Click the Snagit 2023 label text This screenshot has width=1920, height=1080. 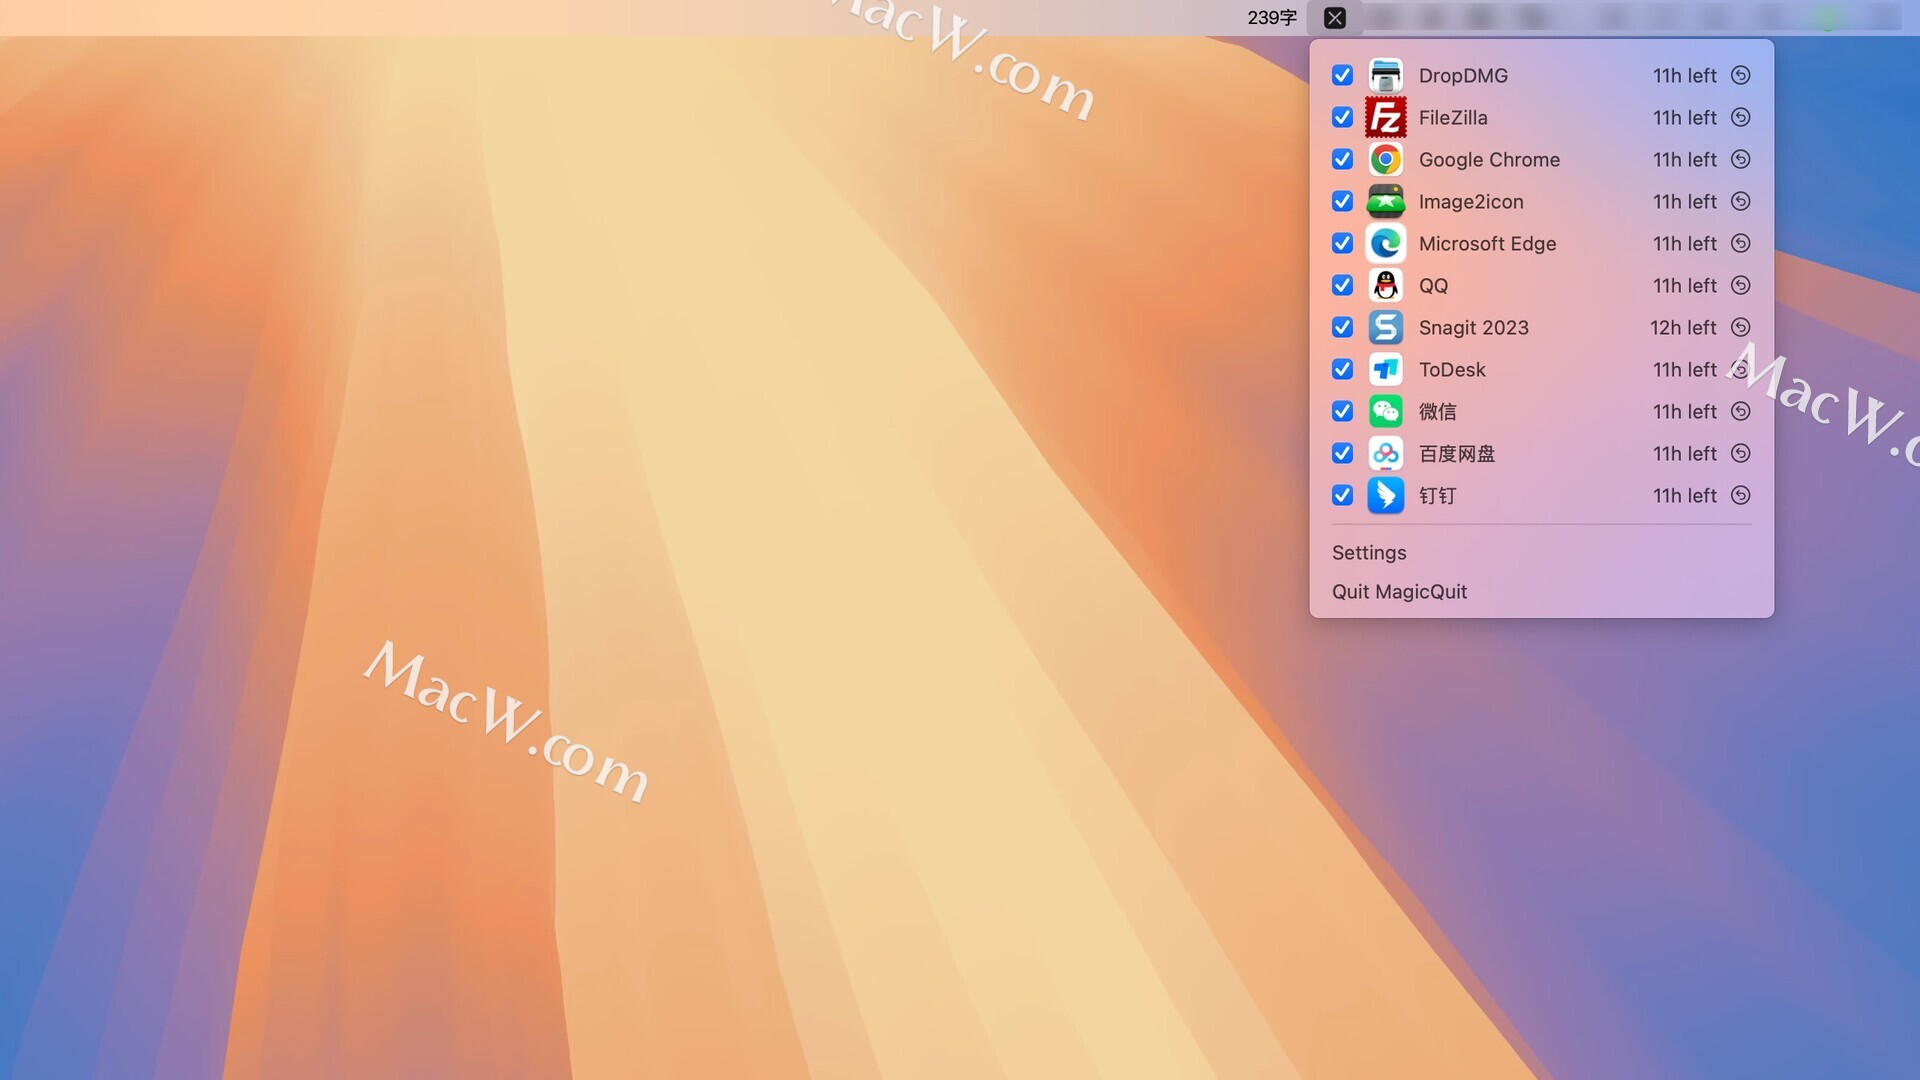pos(1473,328)
